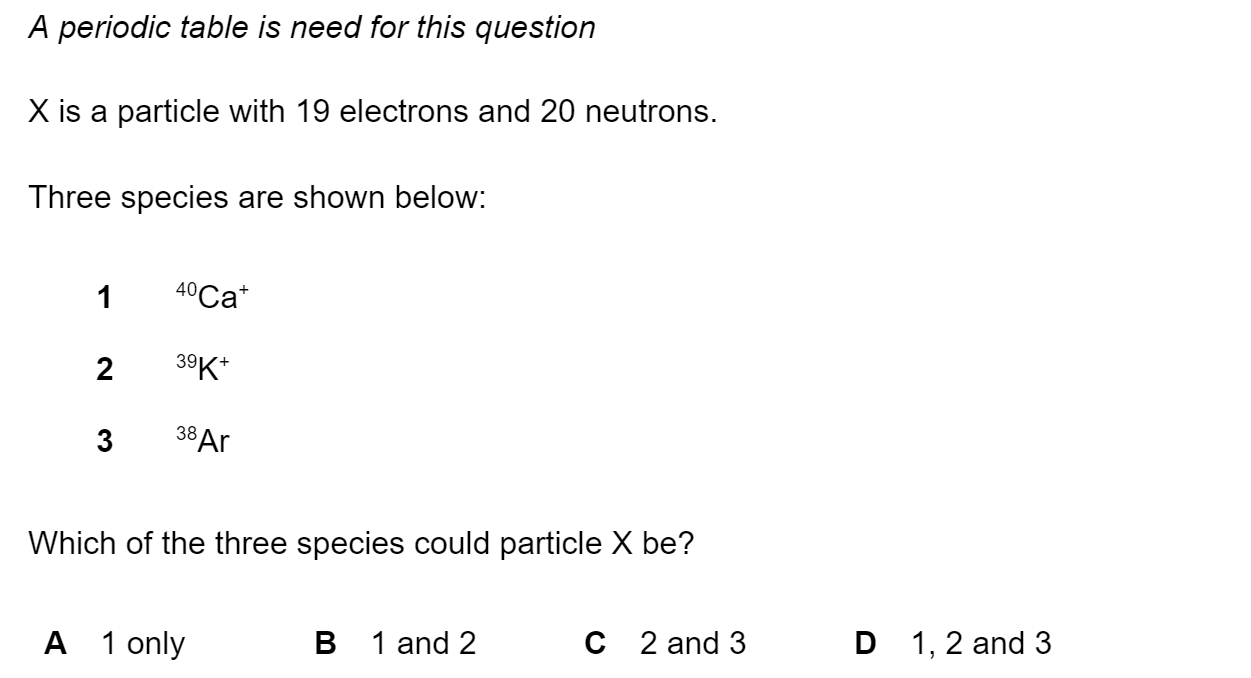Select answer option A
The height and width of the screenshot is (678, 1251).
click(x=56, y=643)
